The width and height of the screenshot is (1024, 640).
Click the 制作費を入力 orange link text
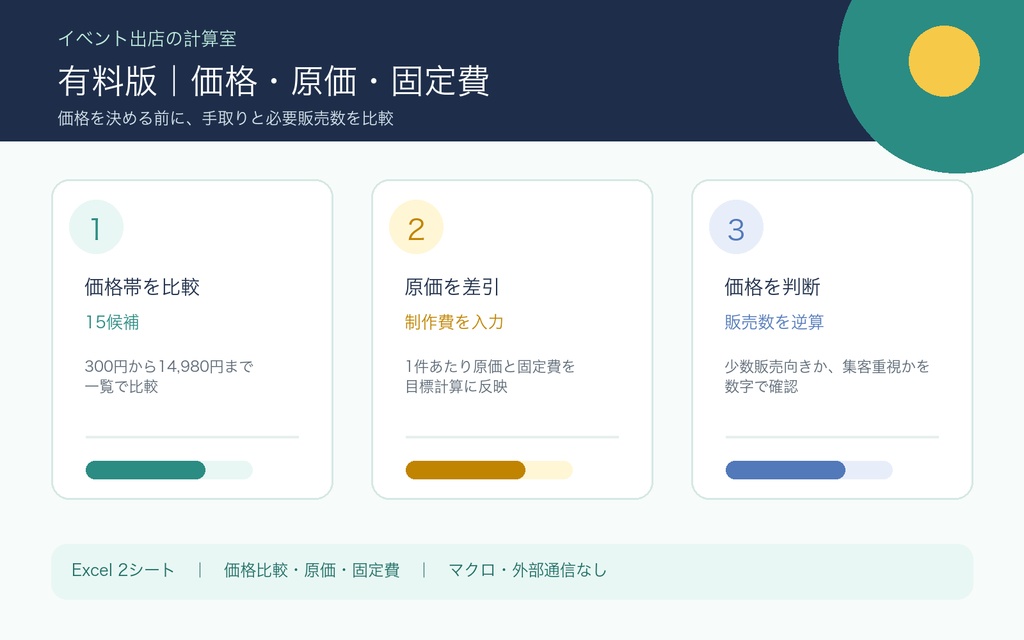(454, 322)
